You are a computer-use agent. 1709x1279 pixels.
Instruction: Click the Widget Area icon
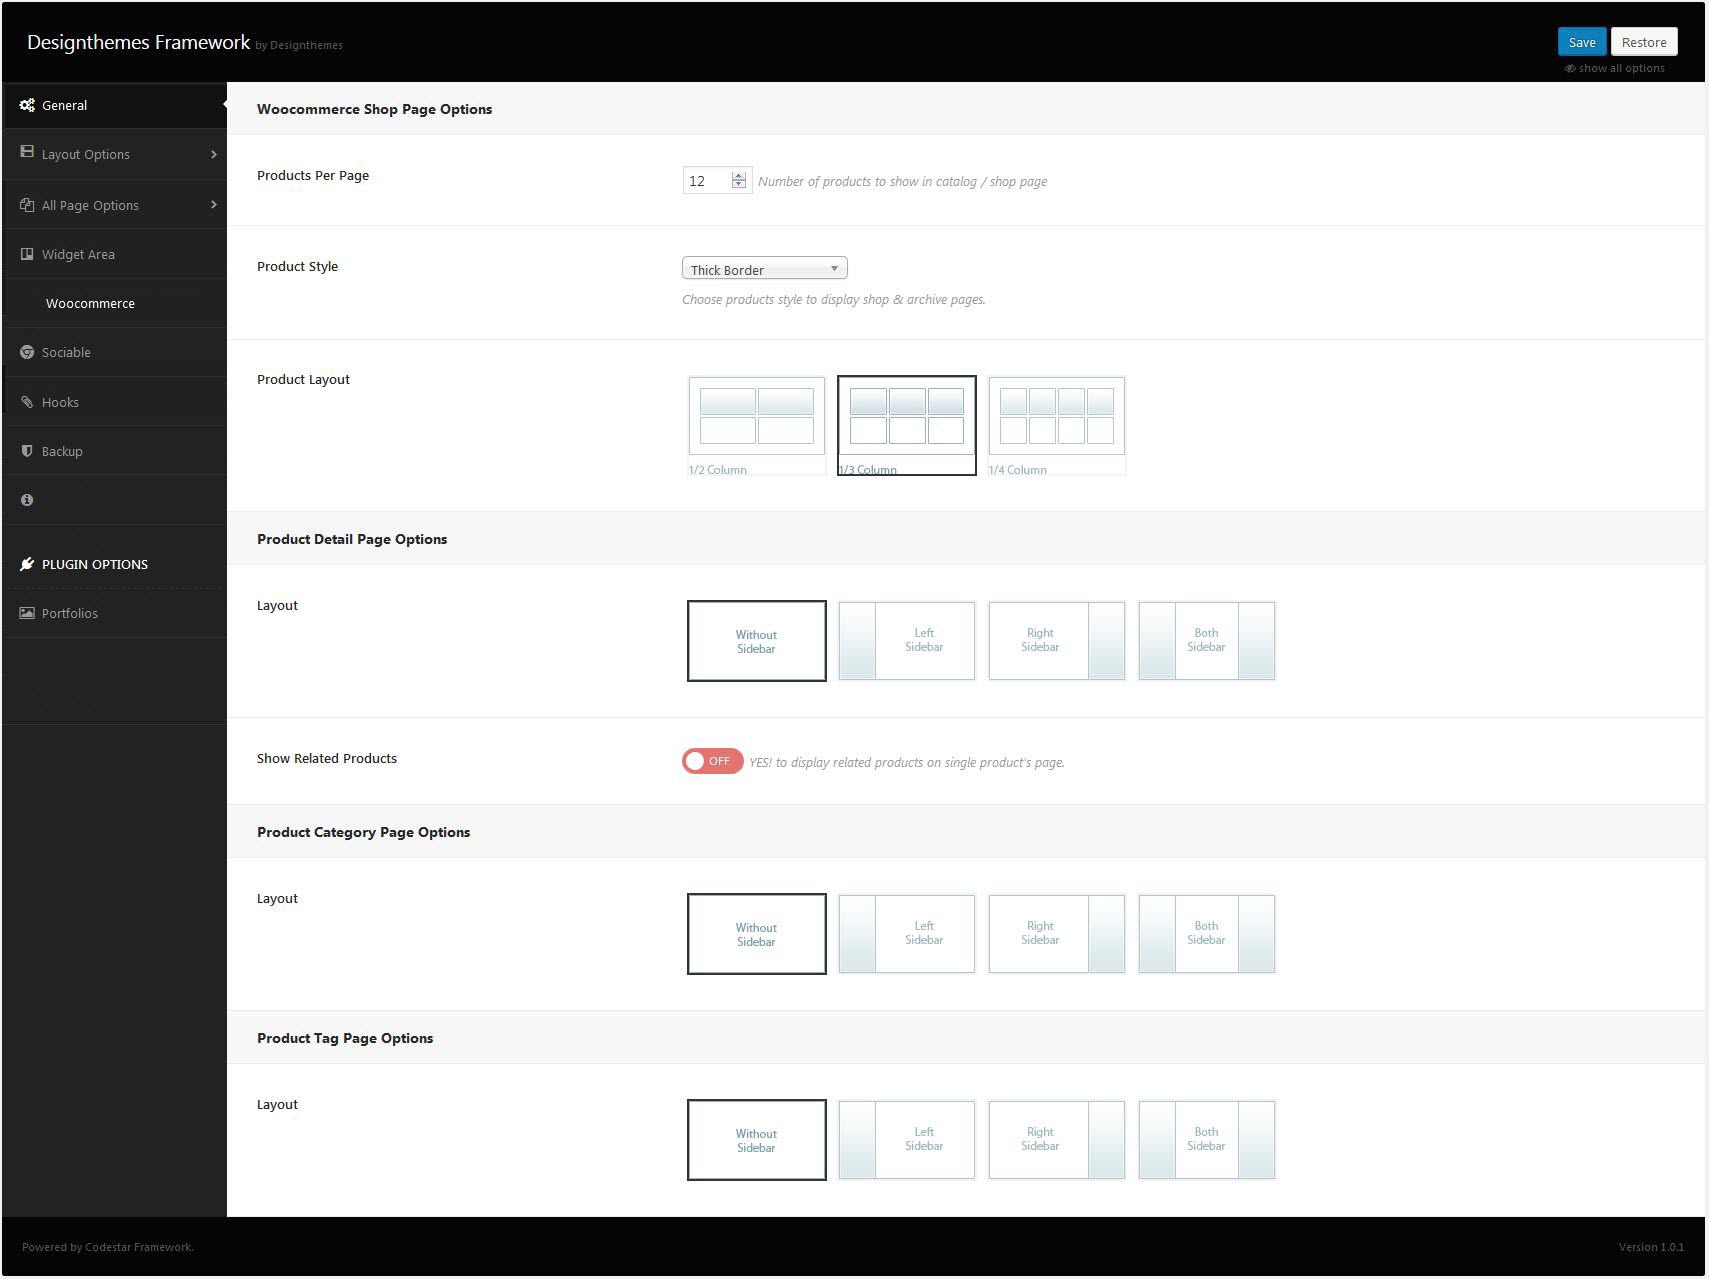[27, 254]
